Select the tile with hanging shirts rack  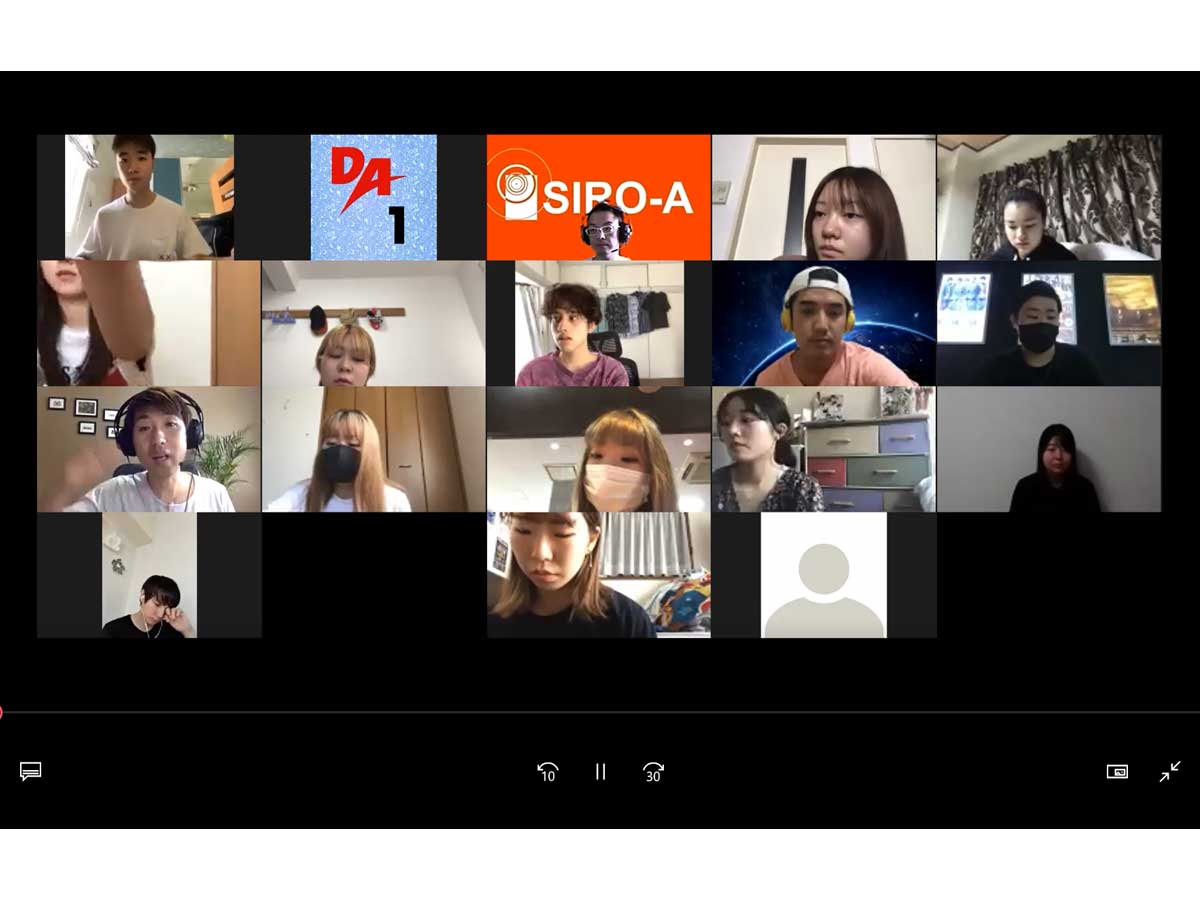[x=599, y=323]
